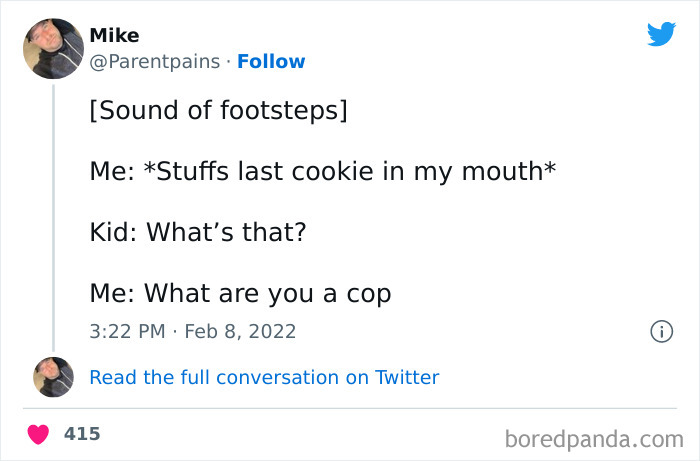Click the display name Mike
This screenshot has height=461, width=700.
114,36
